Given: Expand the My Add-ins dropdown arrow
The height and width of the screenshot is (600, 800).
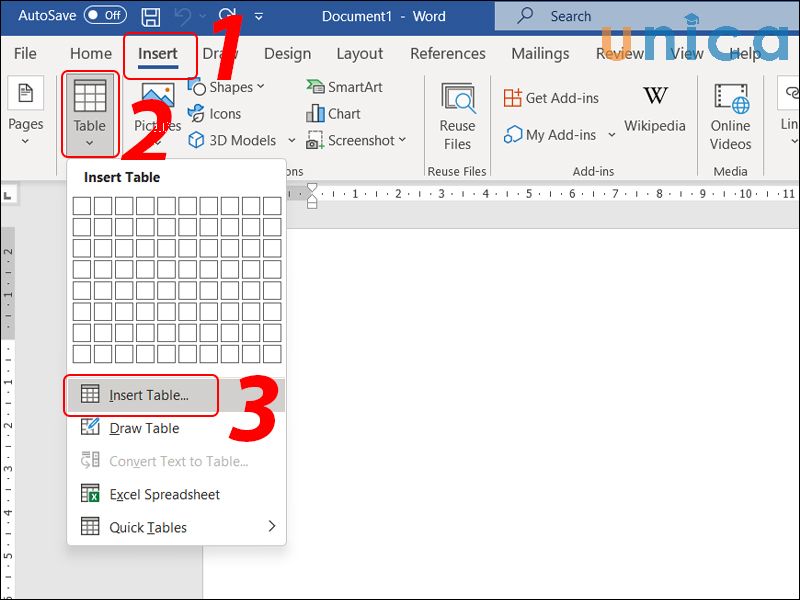Looking at the screenshot, I should 611,135.
